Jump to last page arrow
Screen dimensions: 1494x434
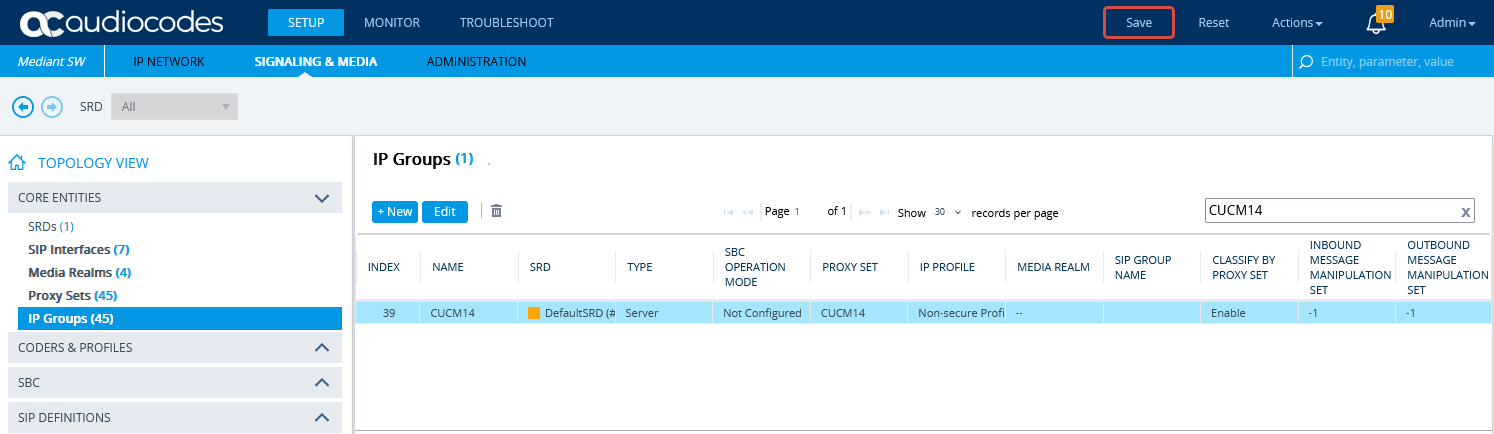[x=884, y=212]
